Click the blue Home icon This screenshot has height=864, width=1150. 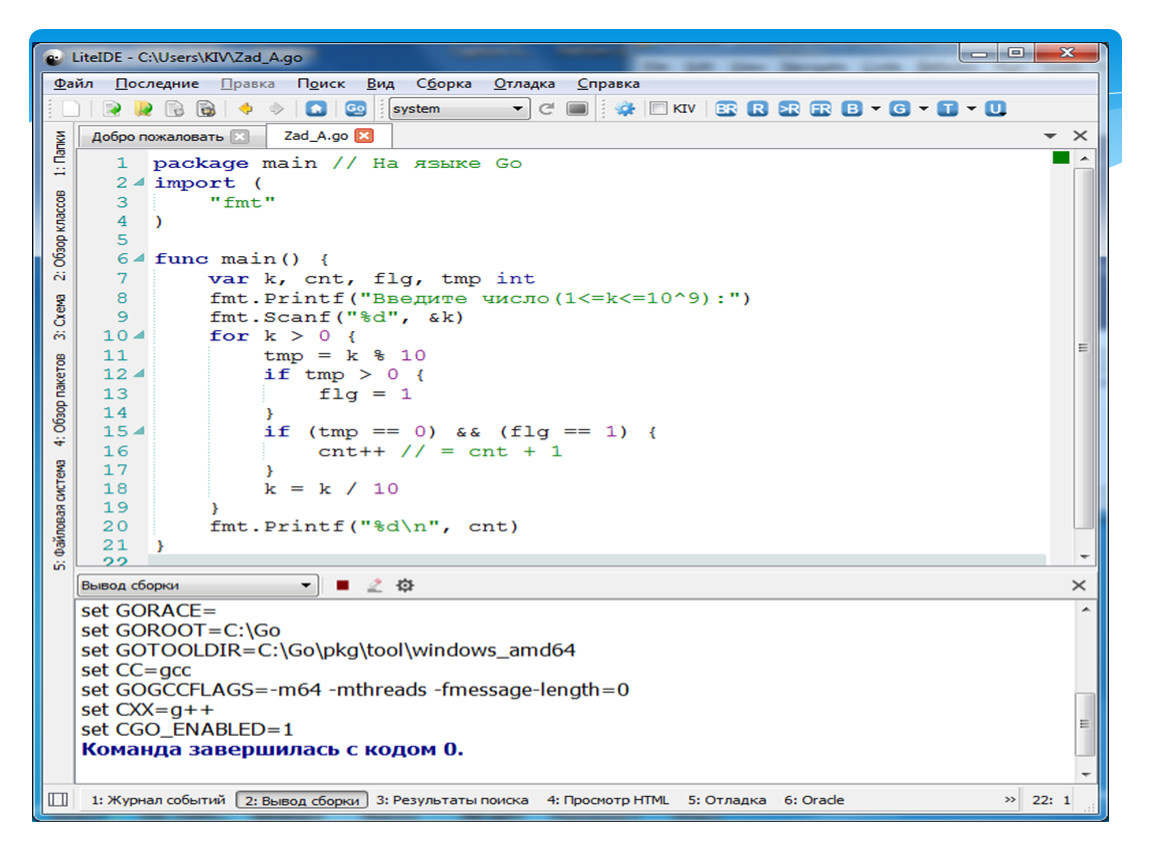[x=316, y=109]
